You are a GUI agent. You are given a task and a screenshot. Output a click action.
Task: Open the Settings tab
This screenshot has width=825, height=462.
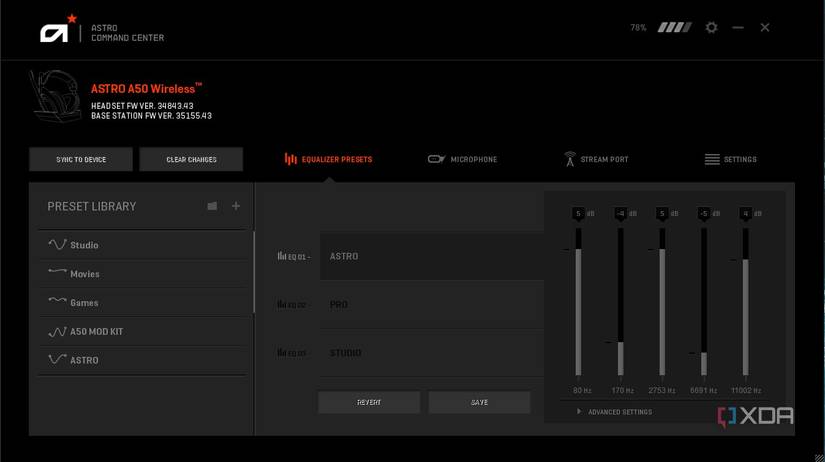tap(730, 159)
